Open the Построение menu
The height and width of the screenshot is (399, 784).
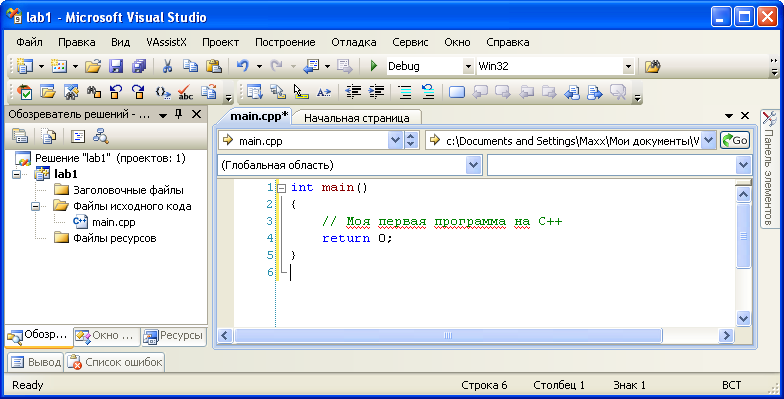pos(285,42)
